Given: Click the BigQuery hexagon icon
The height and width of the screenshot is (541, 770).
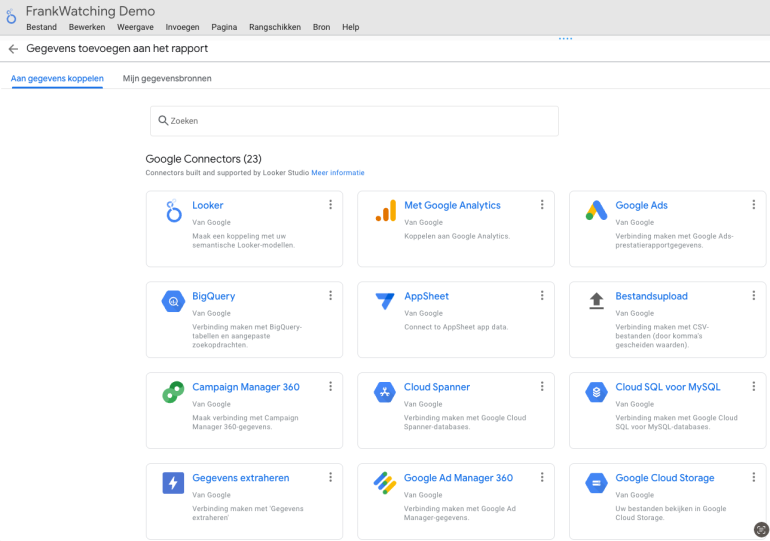Looking at the screenshot, I should coord(173,301).
